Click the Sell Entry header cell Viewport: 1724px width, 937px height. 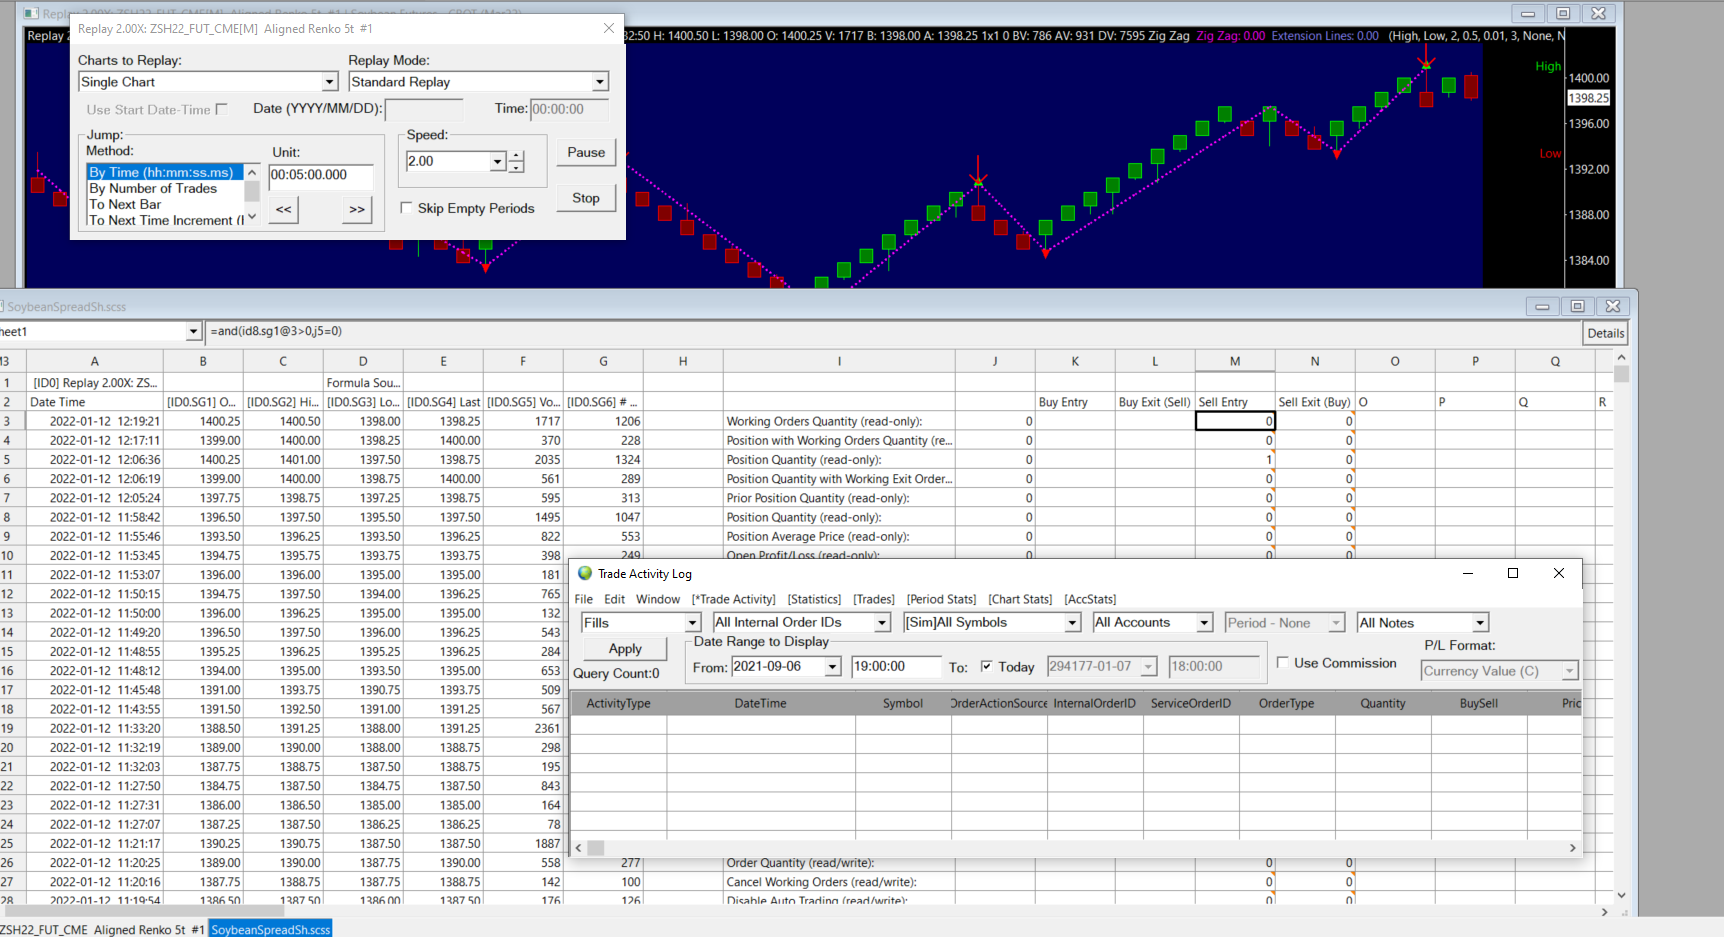[x=1235, y=402]
